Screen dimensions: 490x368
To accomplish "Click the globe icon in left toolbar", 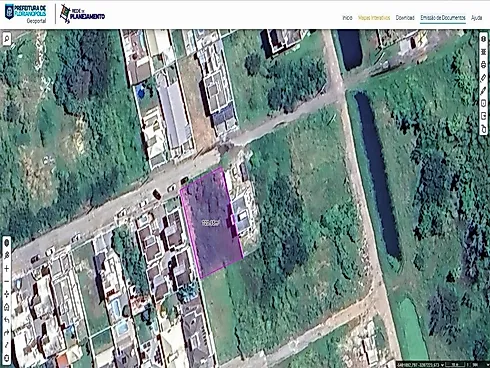I will 6,243.
